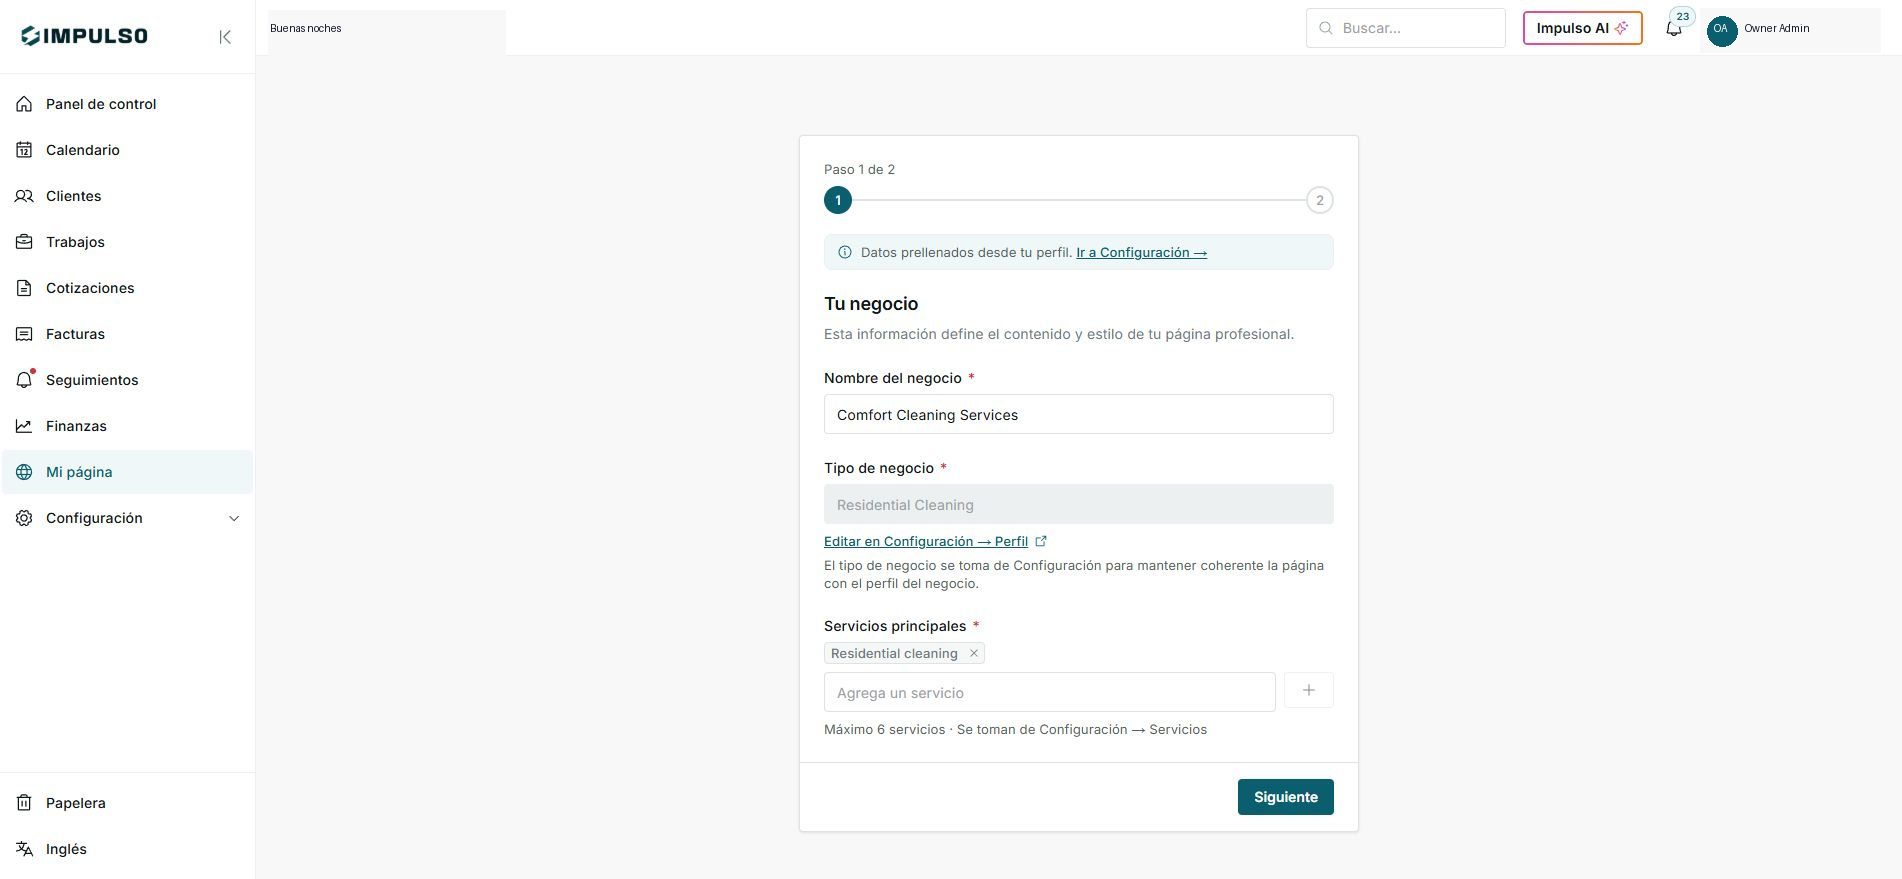Click the Calendario calendar icon
This screenshot has height=879, width=1902.
[24, 150]
